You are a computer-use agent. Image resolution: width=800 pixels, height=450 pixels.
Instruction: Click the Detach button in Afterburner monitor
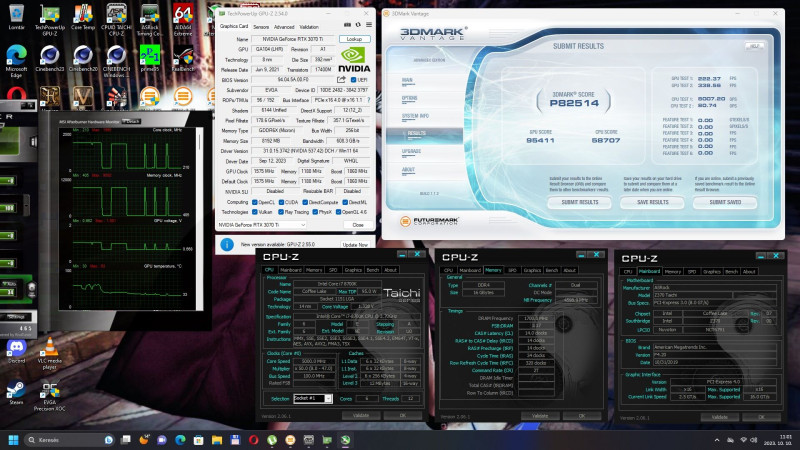(x=131, y=121)
